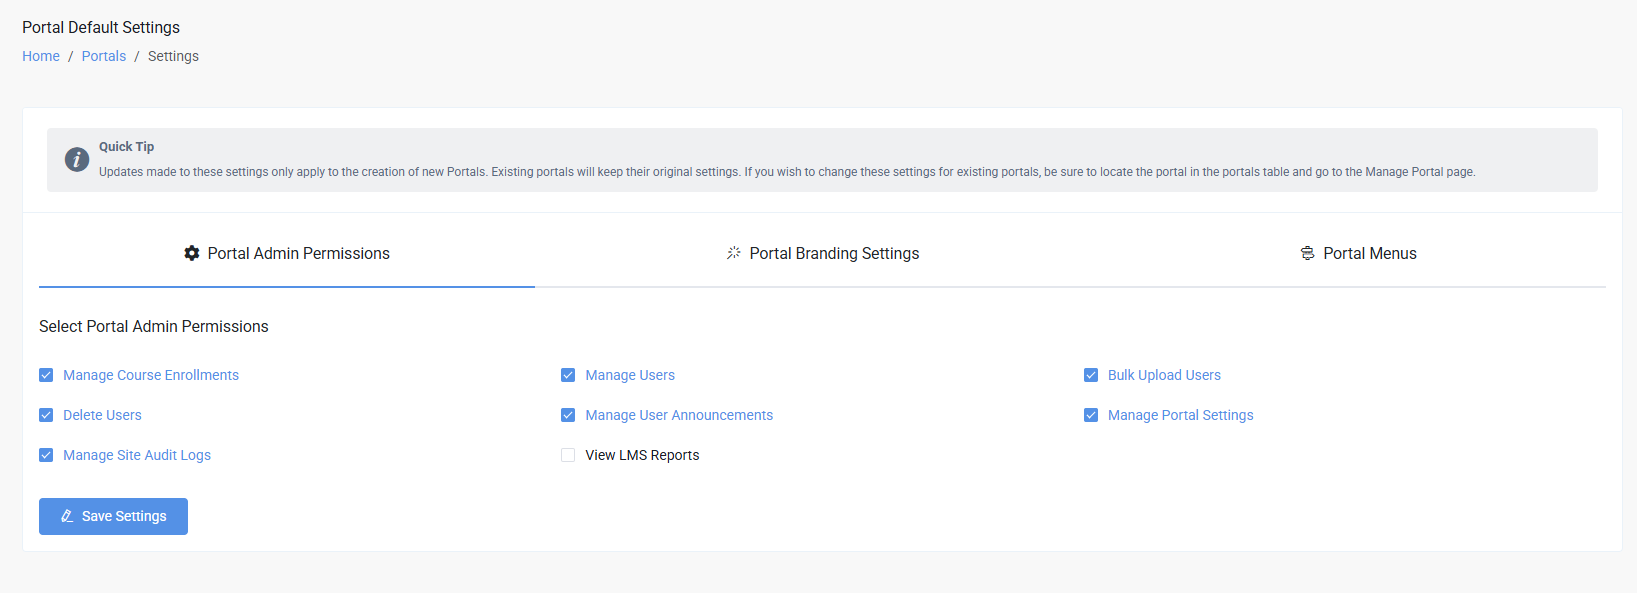Click the Save Settings button
Viewport: 1637px width, 593px height.
click(x=113, y=516)
